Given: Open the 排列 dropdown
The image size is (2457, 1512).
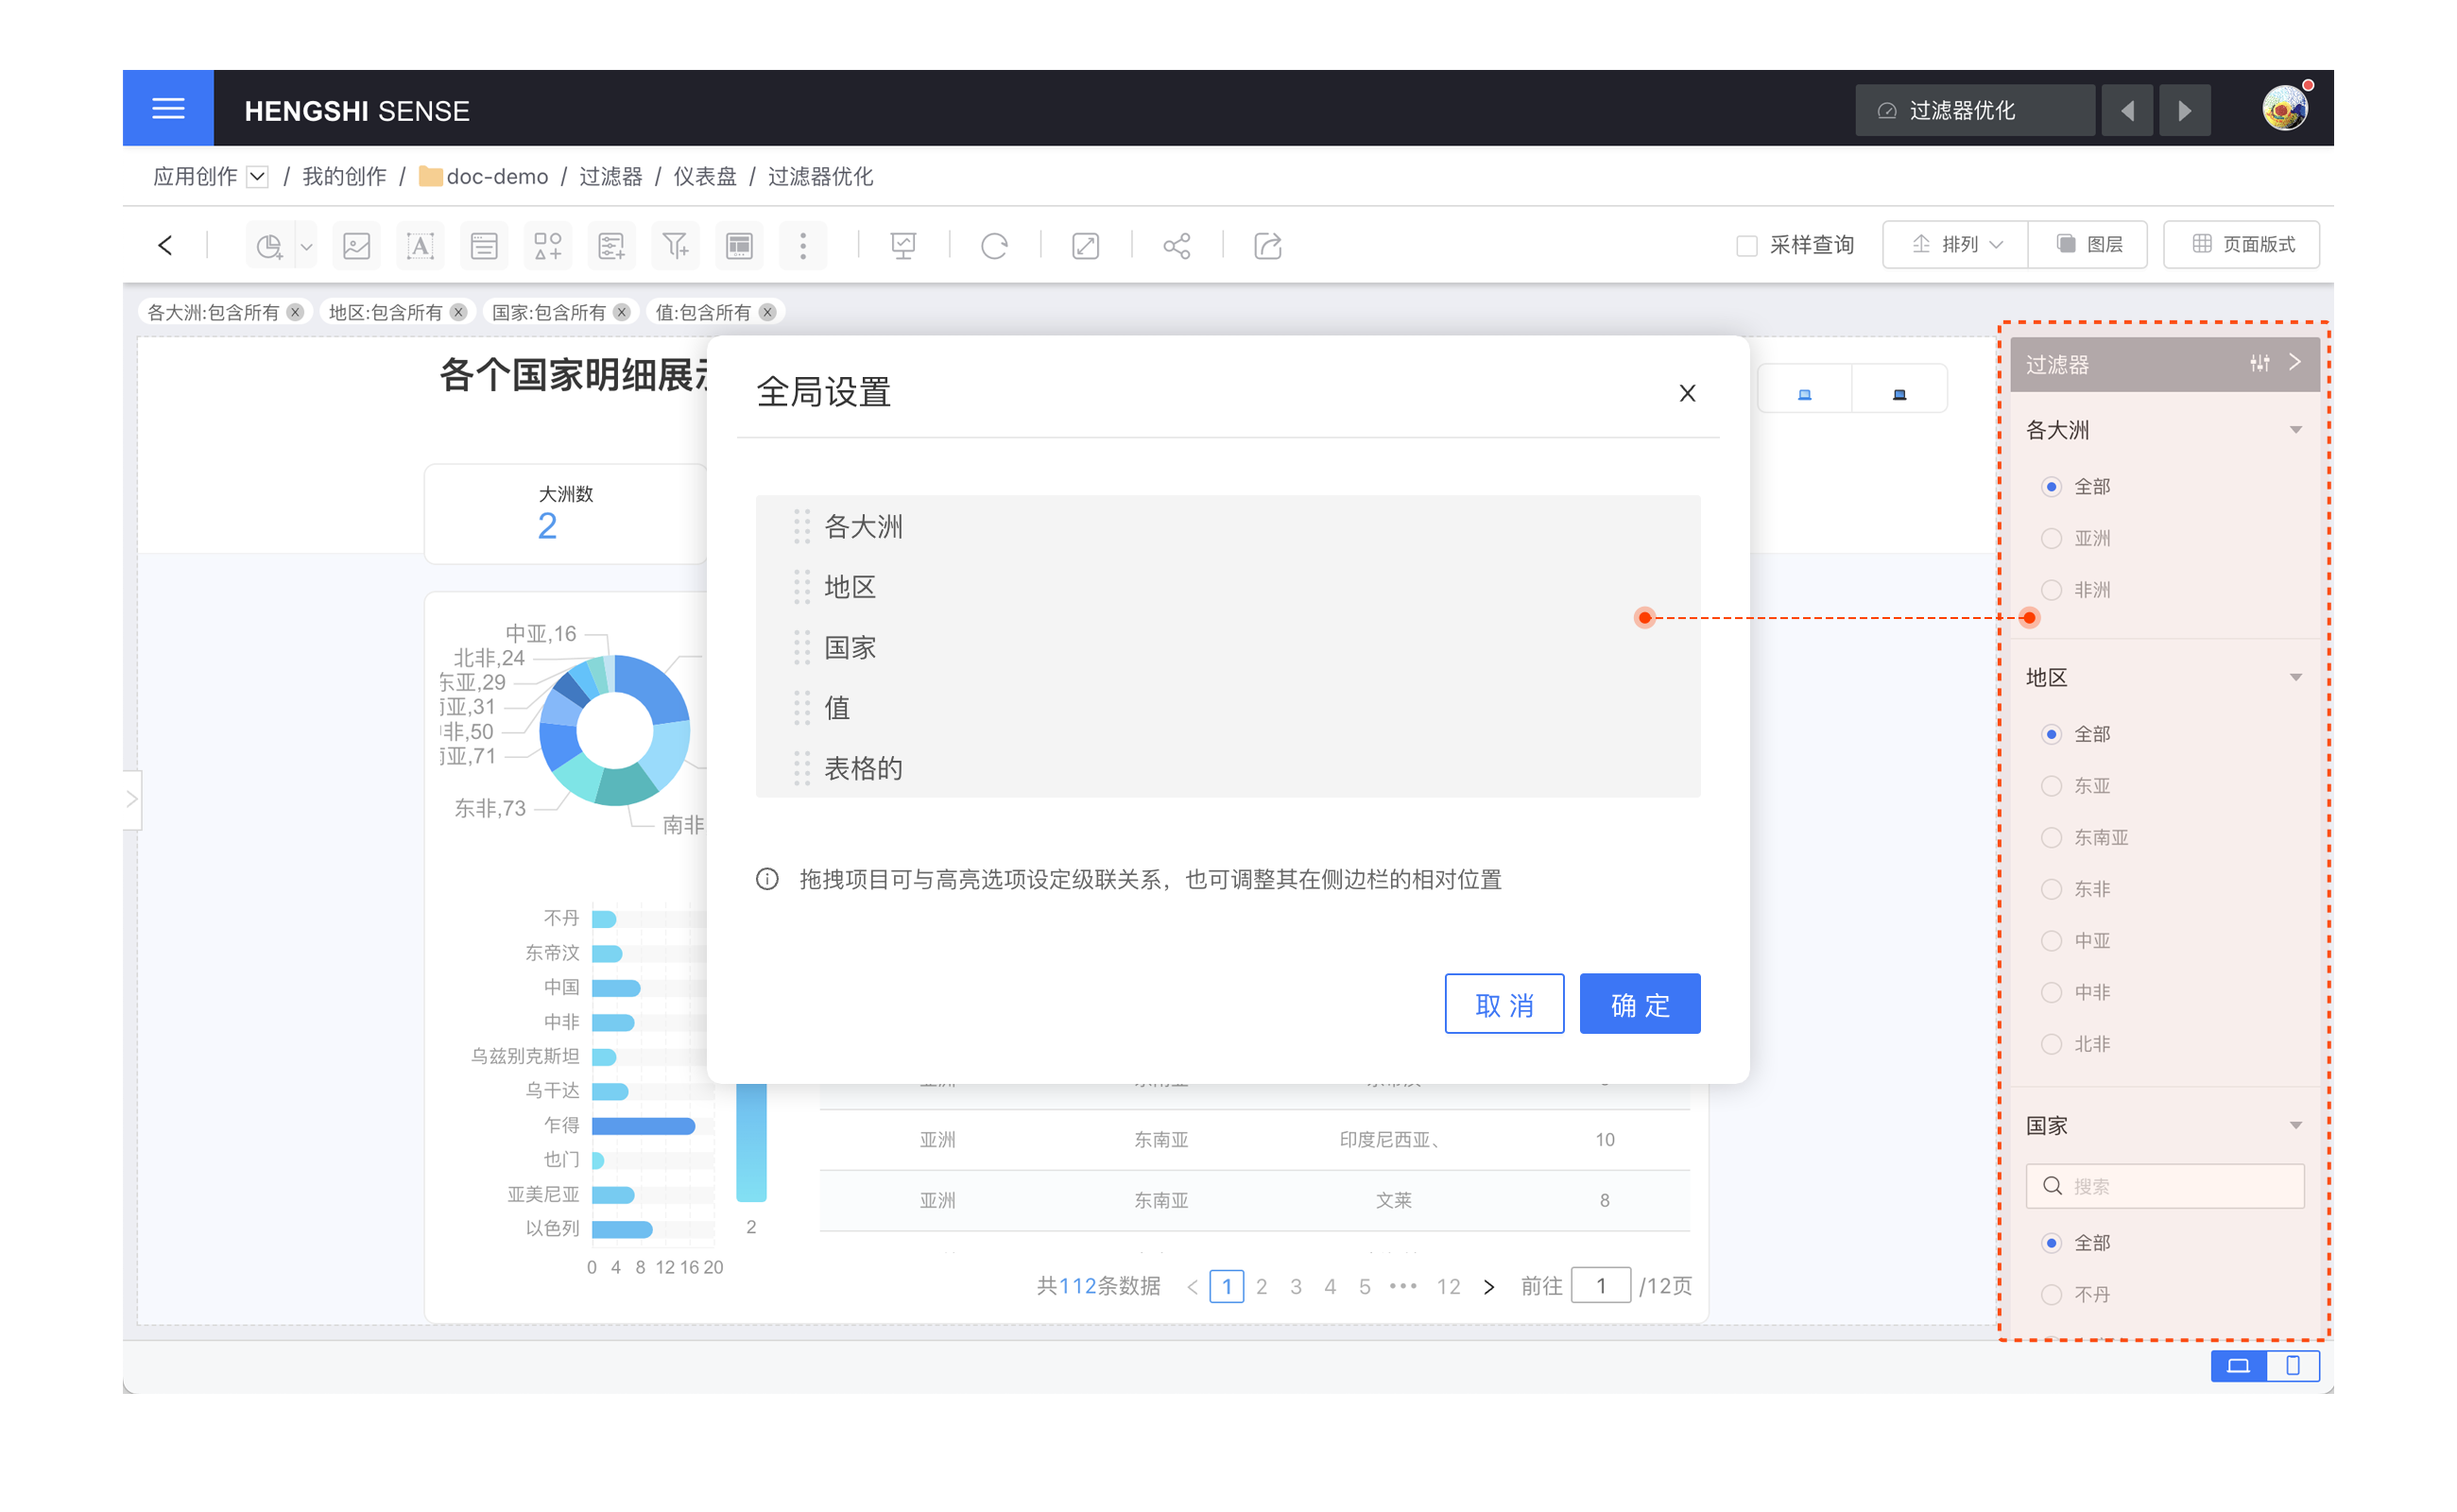Looking at the screenshot, I should pos(1955,245).
